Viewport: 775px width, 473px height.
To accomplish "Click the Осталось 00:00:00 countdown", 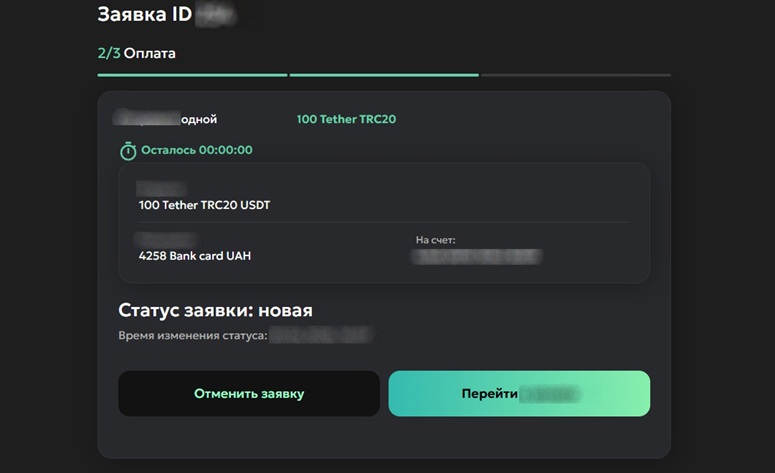I will (197, 151).
